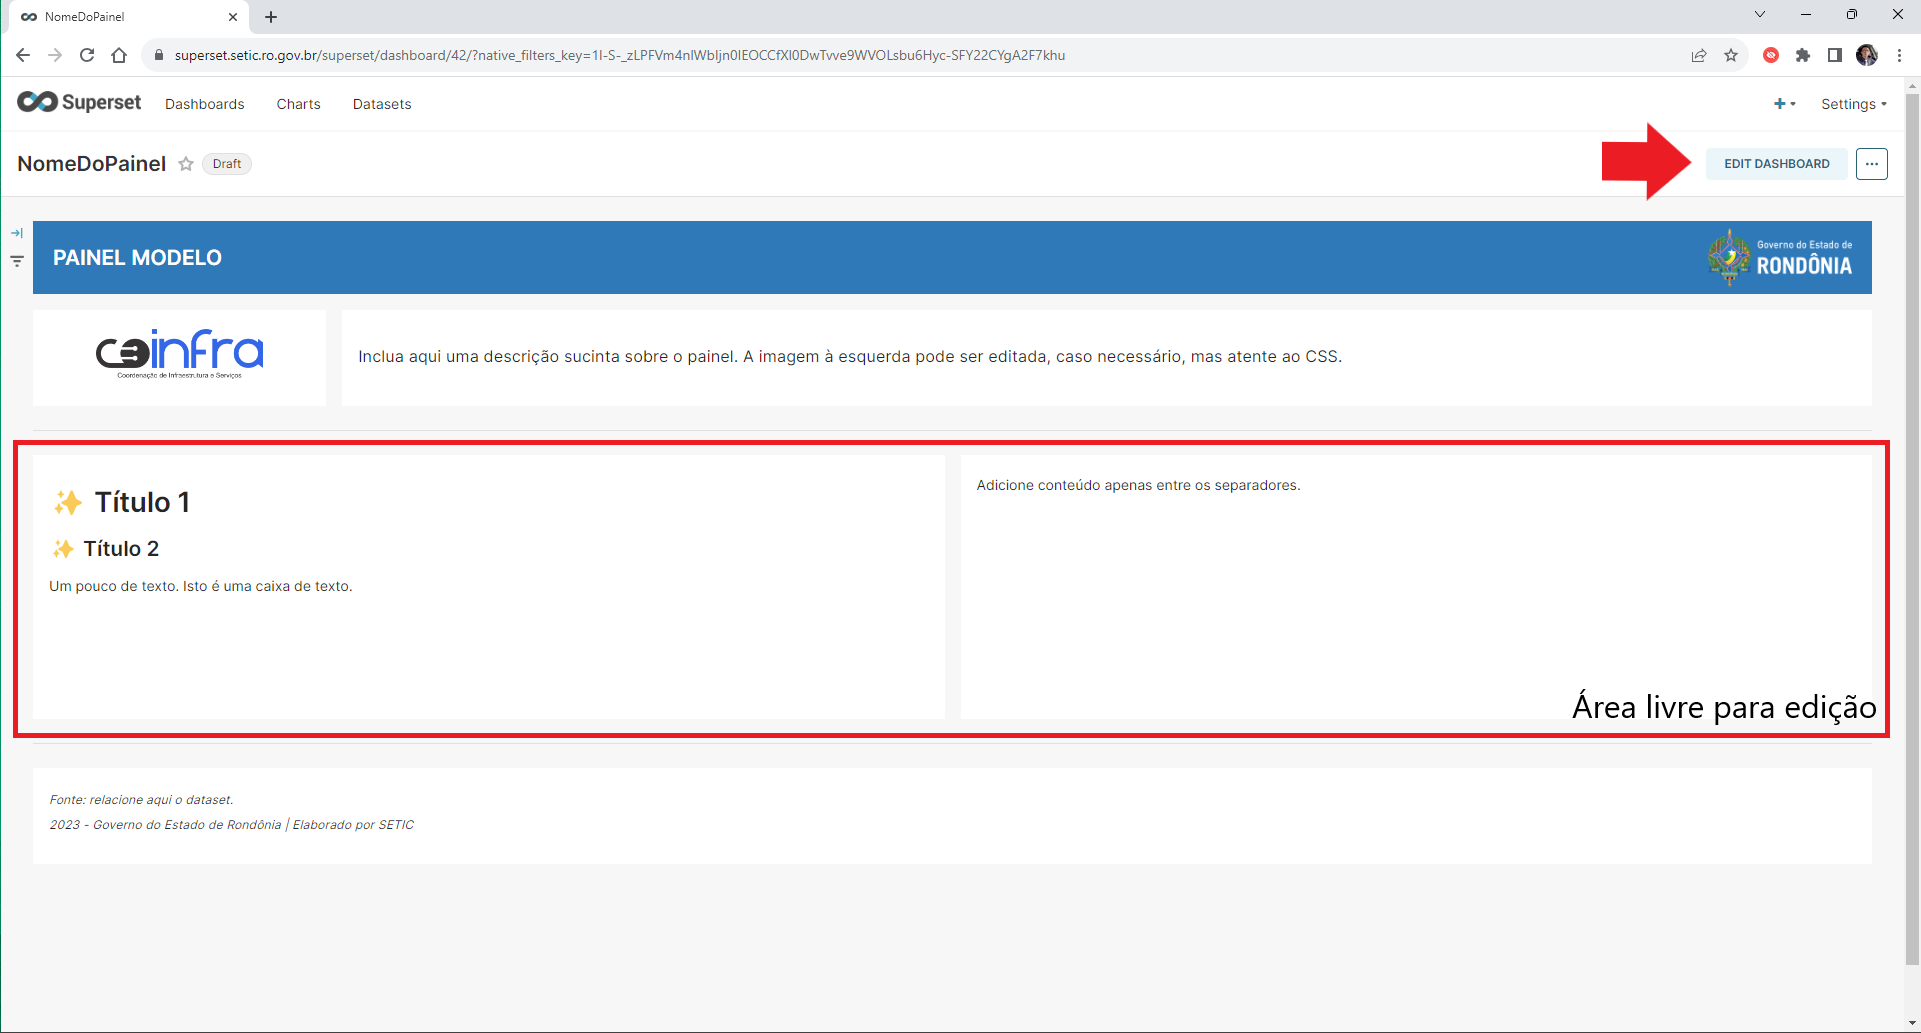Expand the filter bar arrow icon
The image size is (1921, 1033).
(x=17, y=233)
